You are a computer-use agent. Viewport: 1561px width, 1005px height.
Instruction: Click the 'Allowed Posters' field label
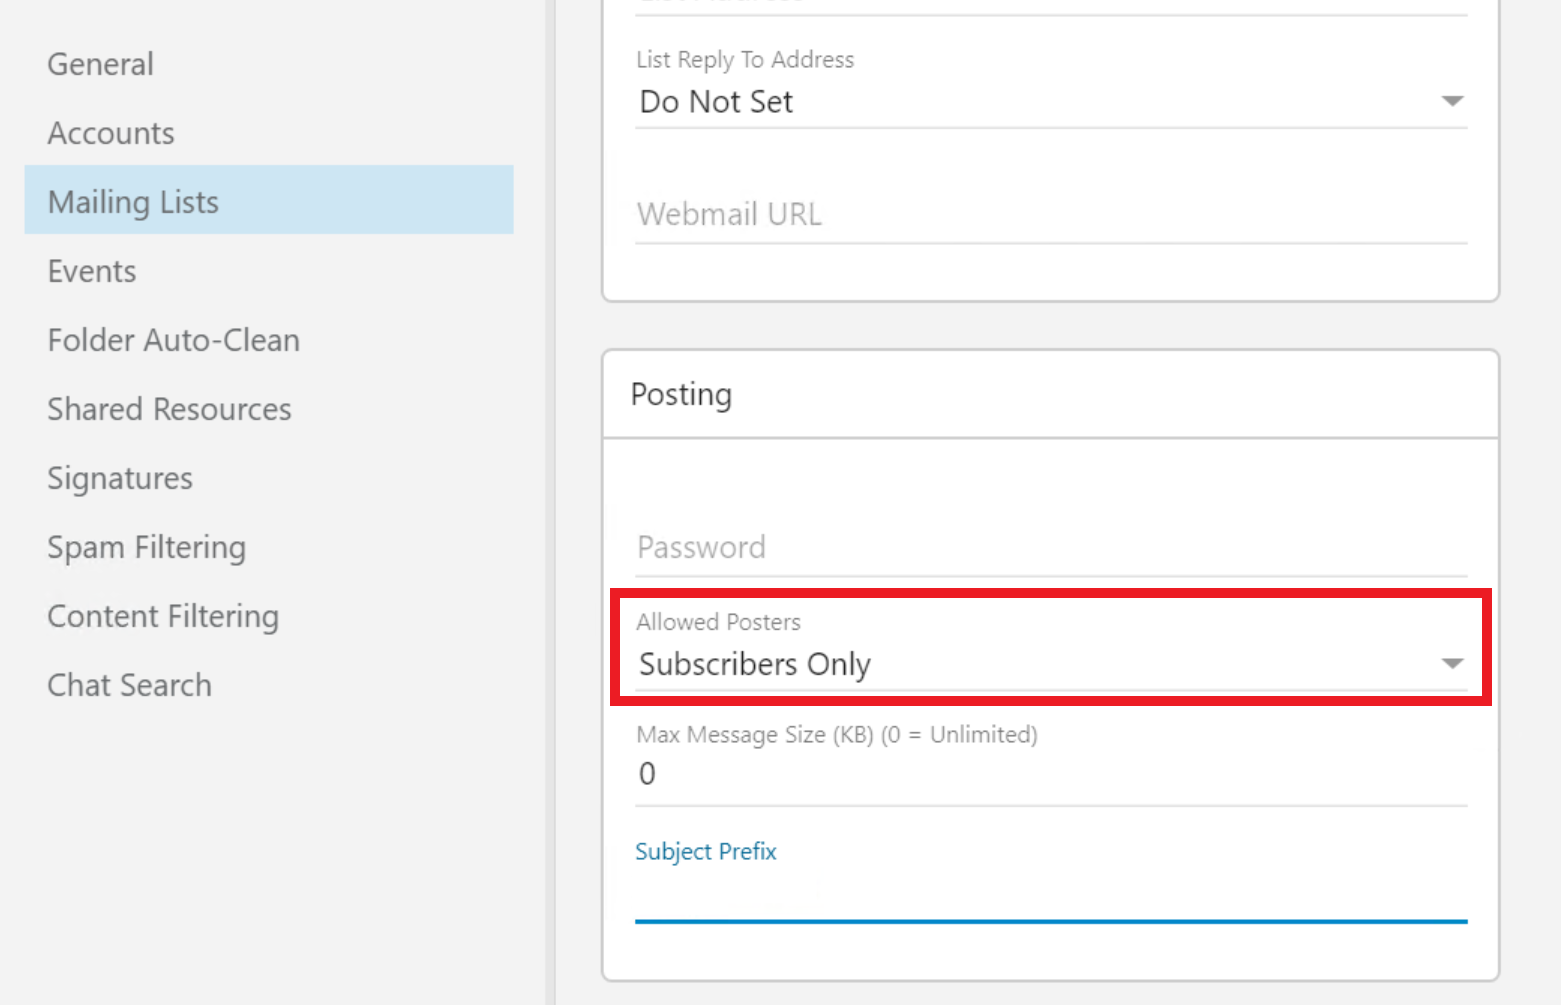[718, 622]
